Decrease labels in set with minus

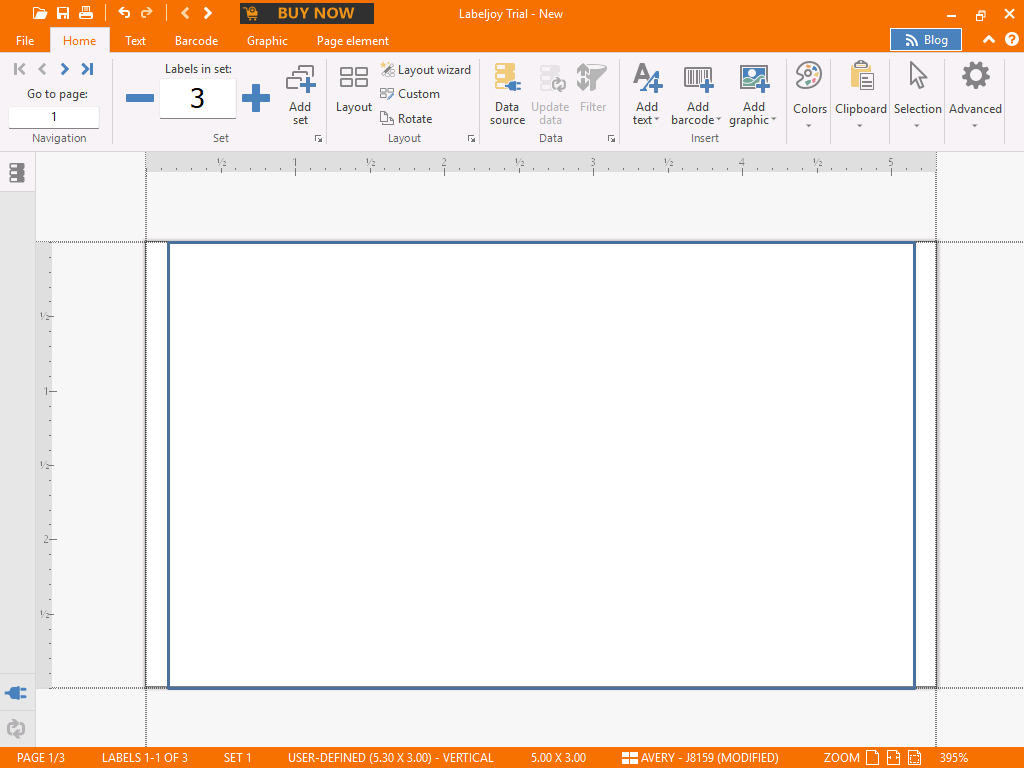point(140,98)
